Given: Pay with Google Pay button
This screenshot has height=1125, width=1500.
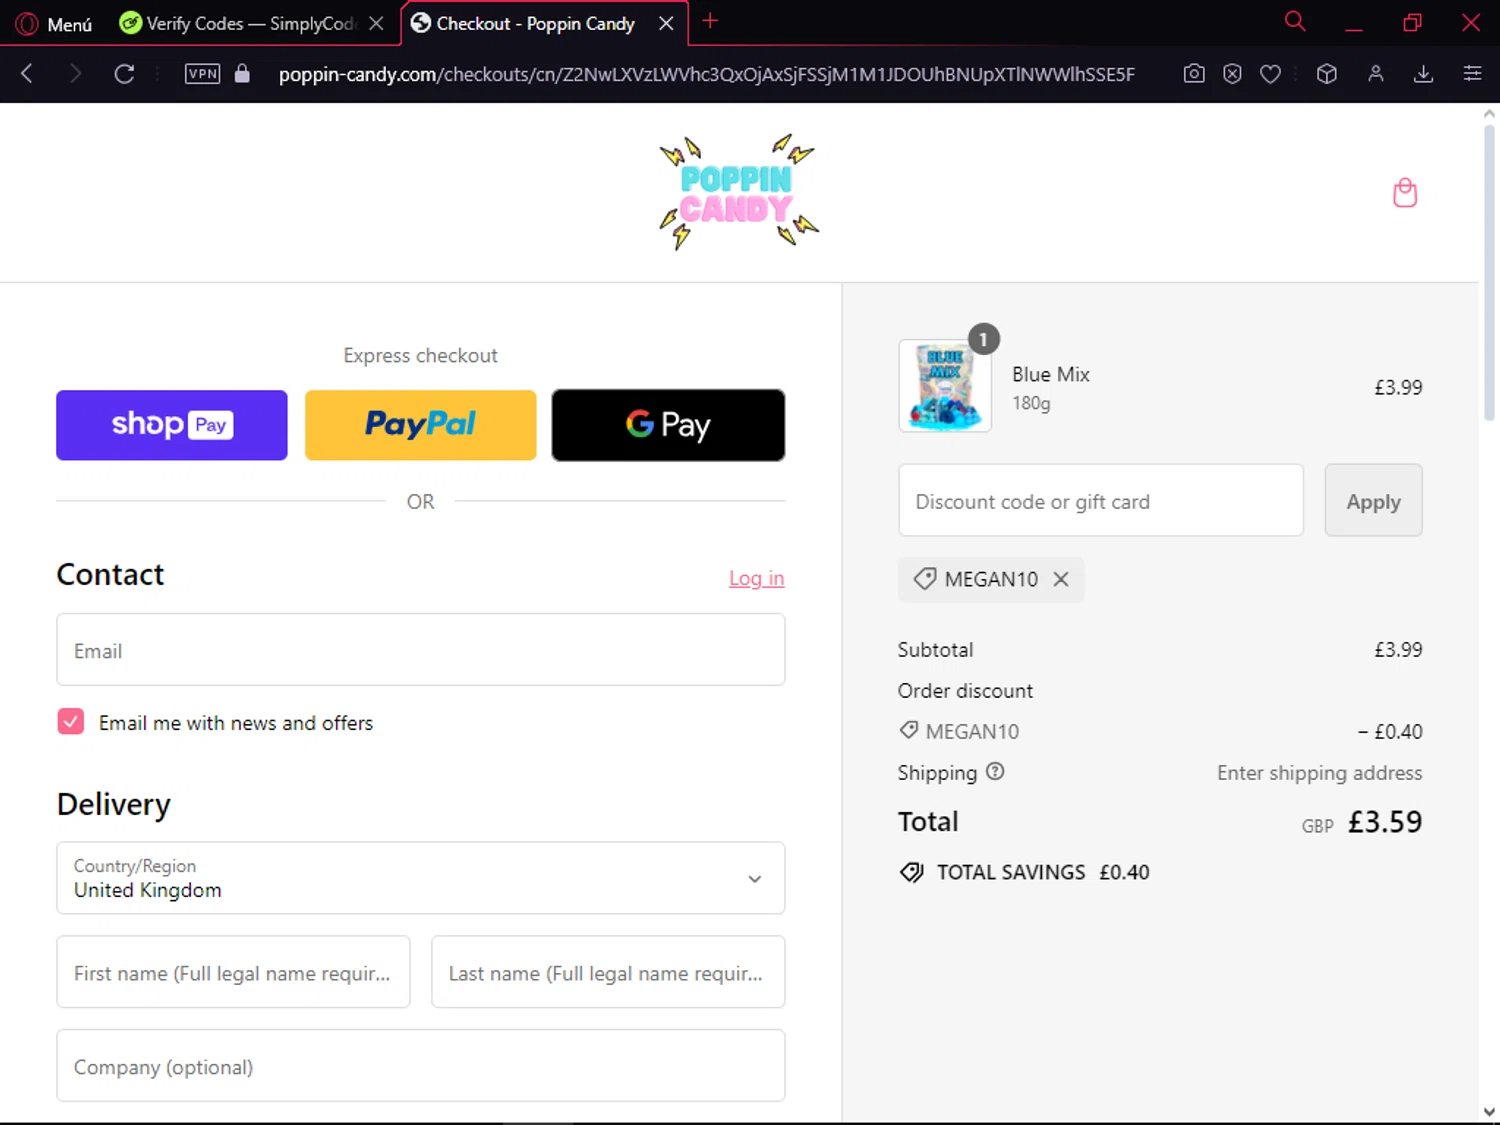Looking at the screenshot, I should pyautogui.click(x=668, y=425).
